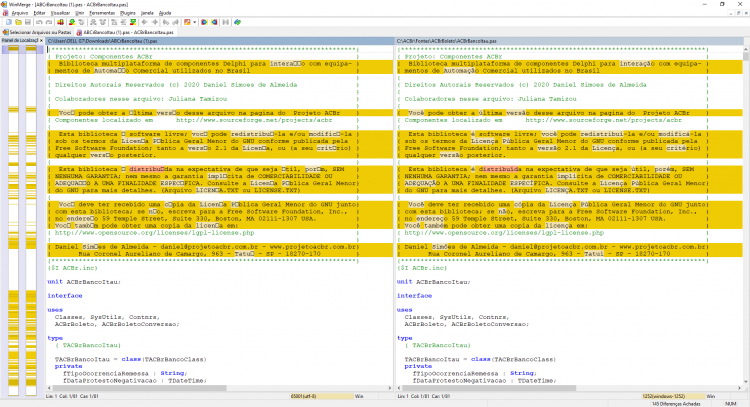Open the Plugins menu
Viewport: 750px width, 407px height.
pyautogui.click(x=128, y=13)
